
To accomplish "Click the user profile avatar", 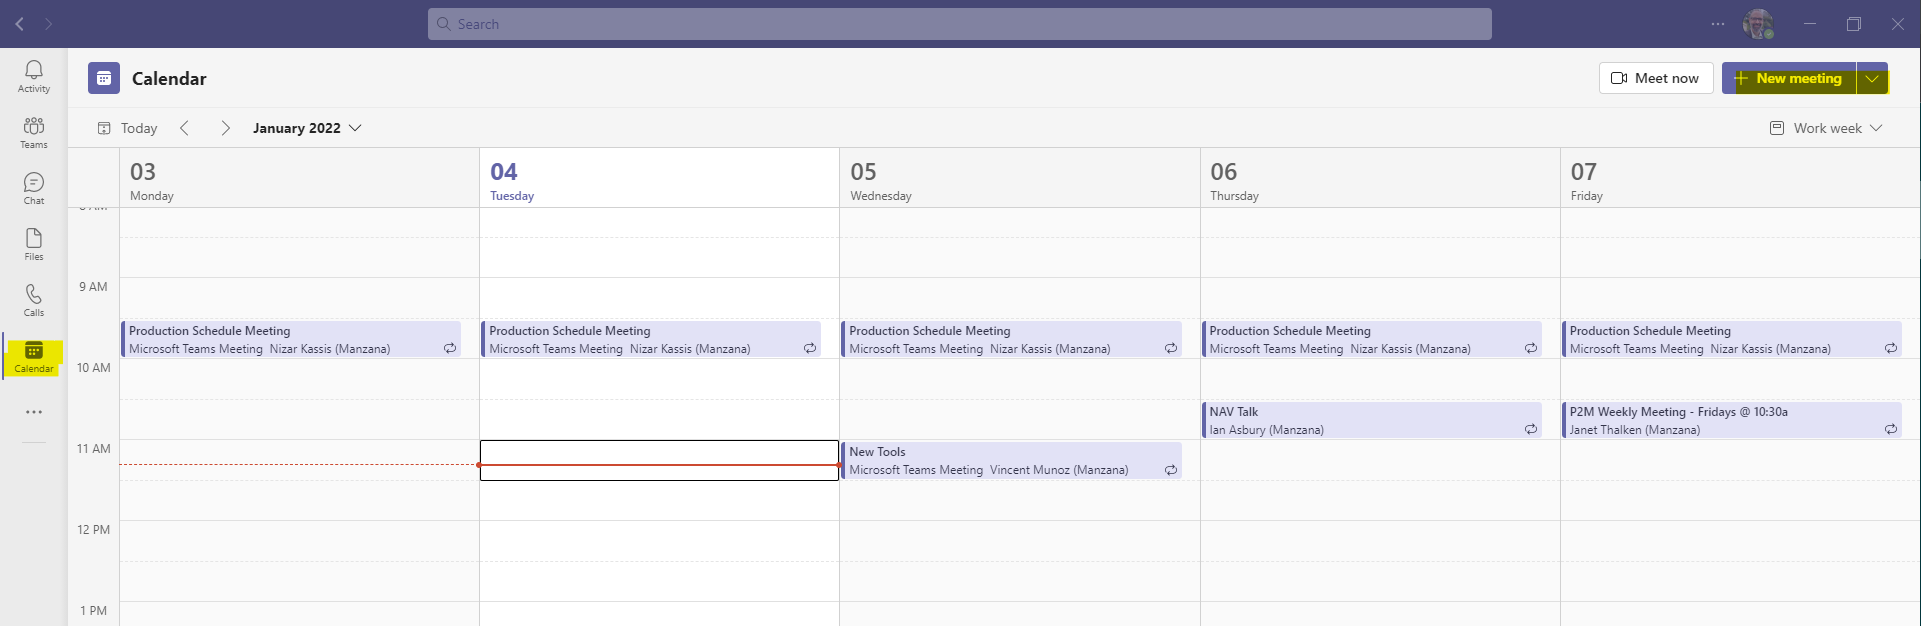I will [1758, 24].
